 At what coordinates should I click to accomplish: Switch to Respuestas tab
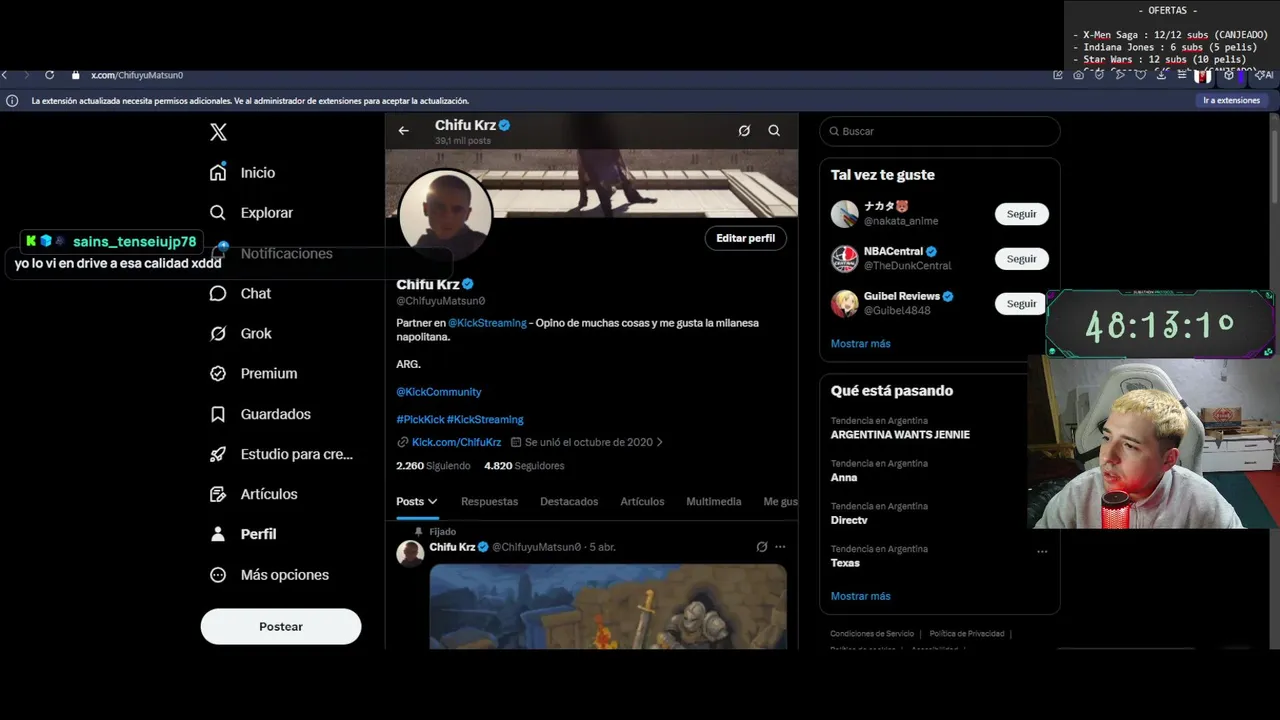click(489, 501)
